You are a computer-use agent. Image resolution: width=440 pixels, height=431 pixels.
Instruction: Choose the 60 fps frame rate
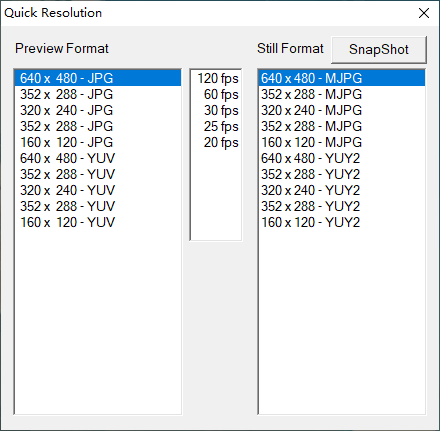[x=216, y=94]
